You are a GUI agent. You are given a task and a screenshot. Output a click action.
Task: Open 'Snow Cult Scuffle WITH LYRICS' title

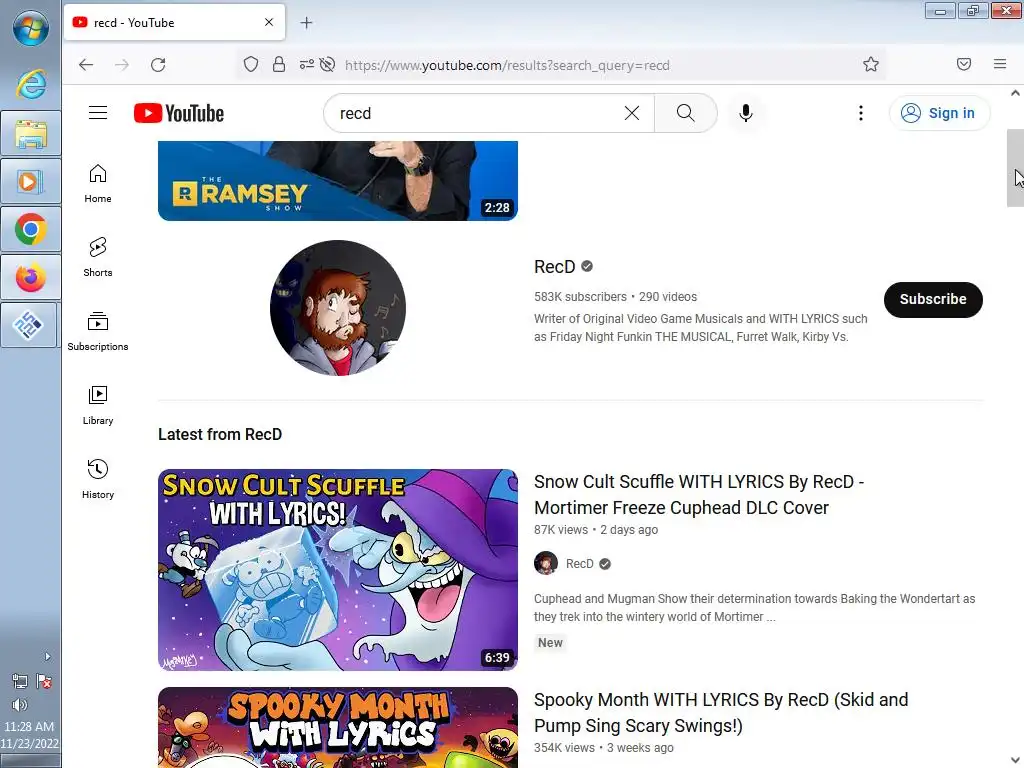click(699, 494)
